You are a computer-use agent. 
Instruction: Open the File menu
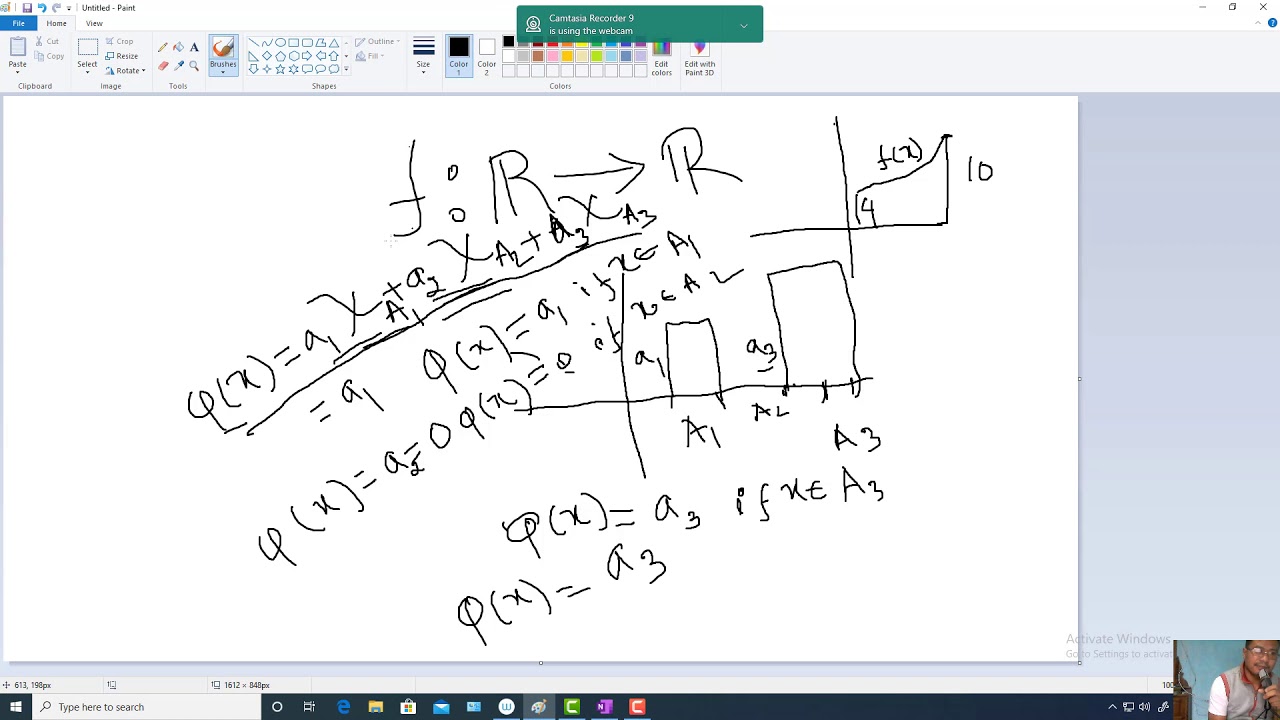[18, 23]
